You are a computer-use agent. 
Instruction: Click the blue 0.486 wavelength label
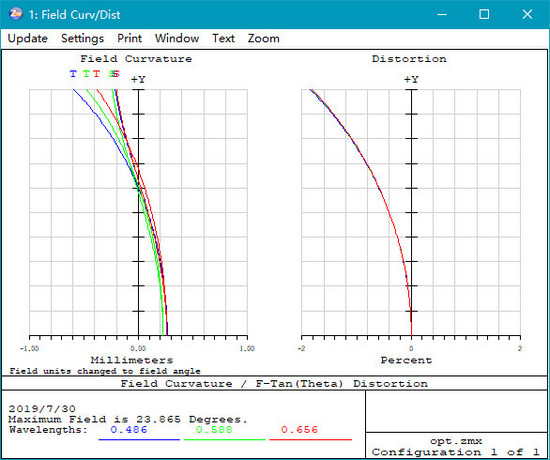(x=129, y=429)
